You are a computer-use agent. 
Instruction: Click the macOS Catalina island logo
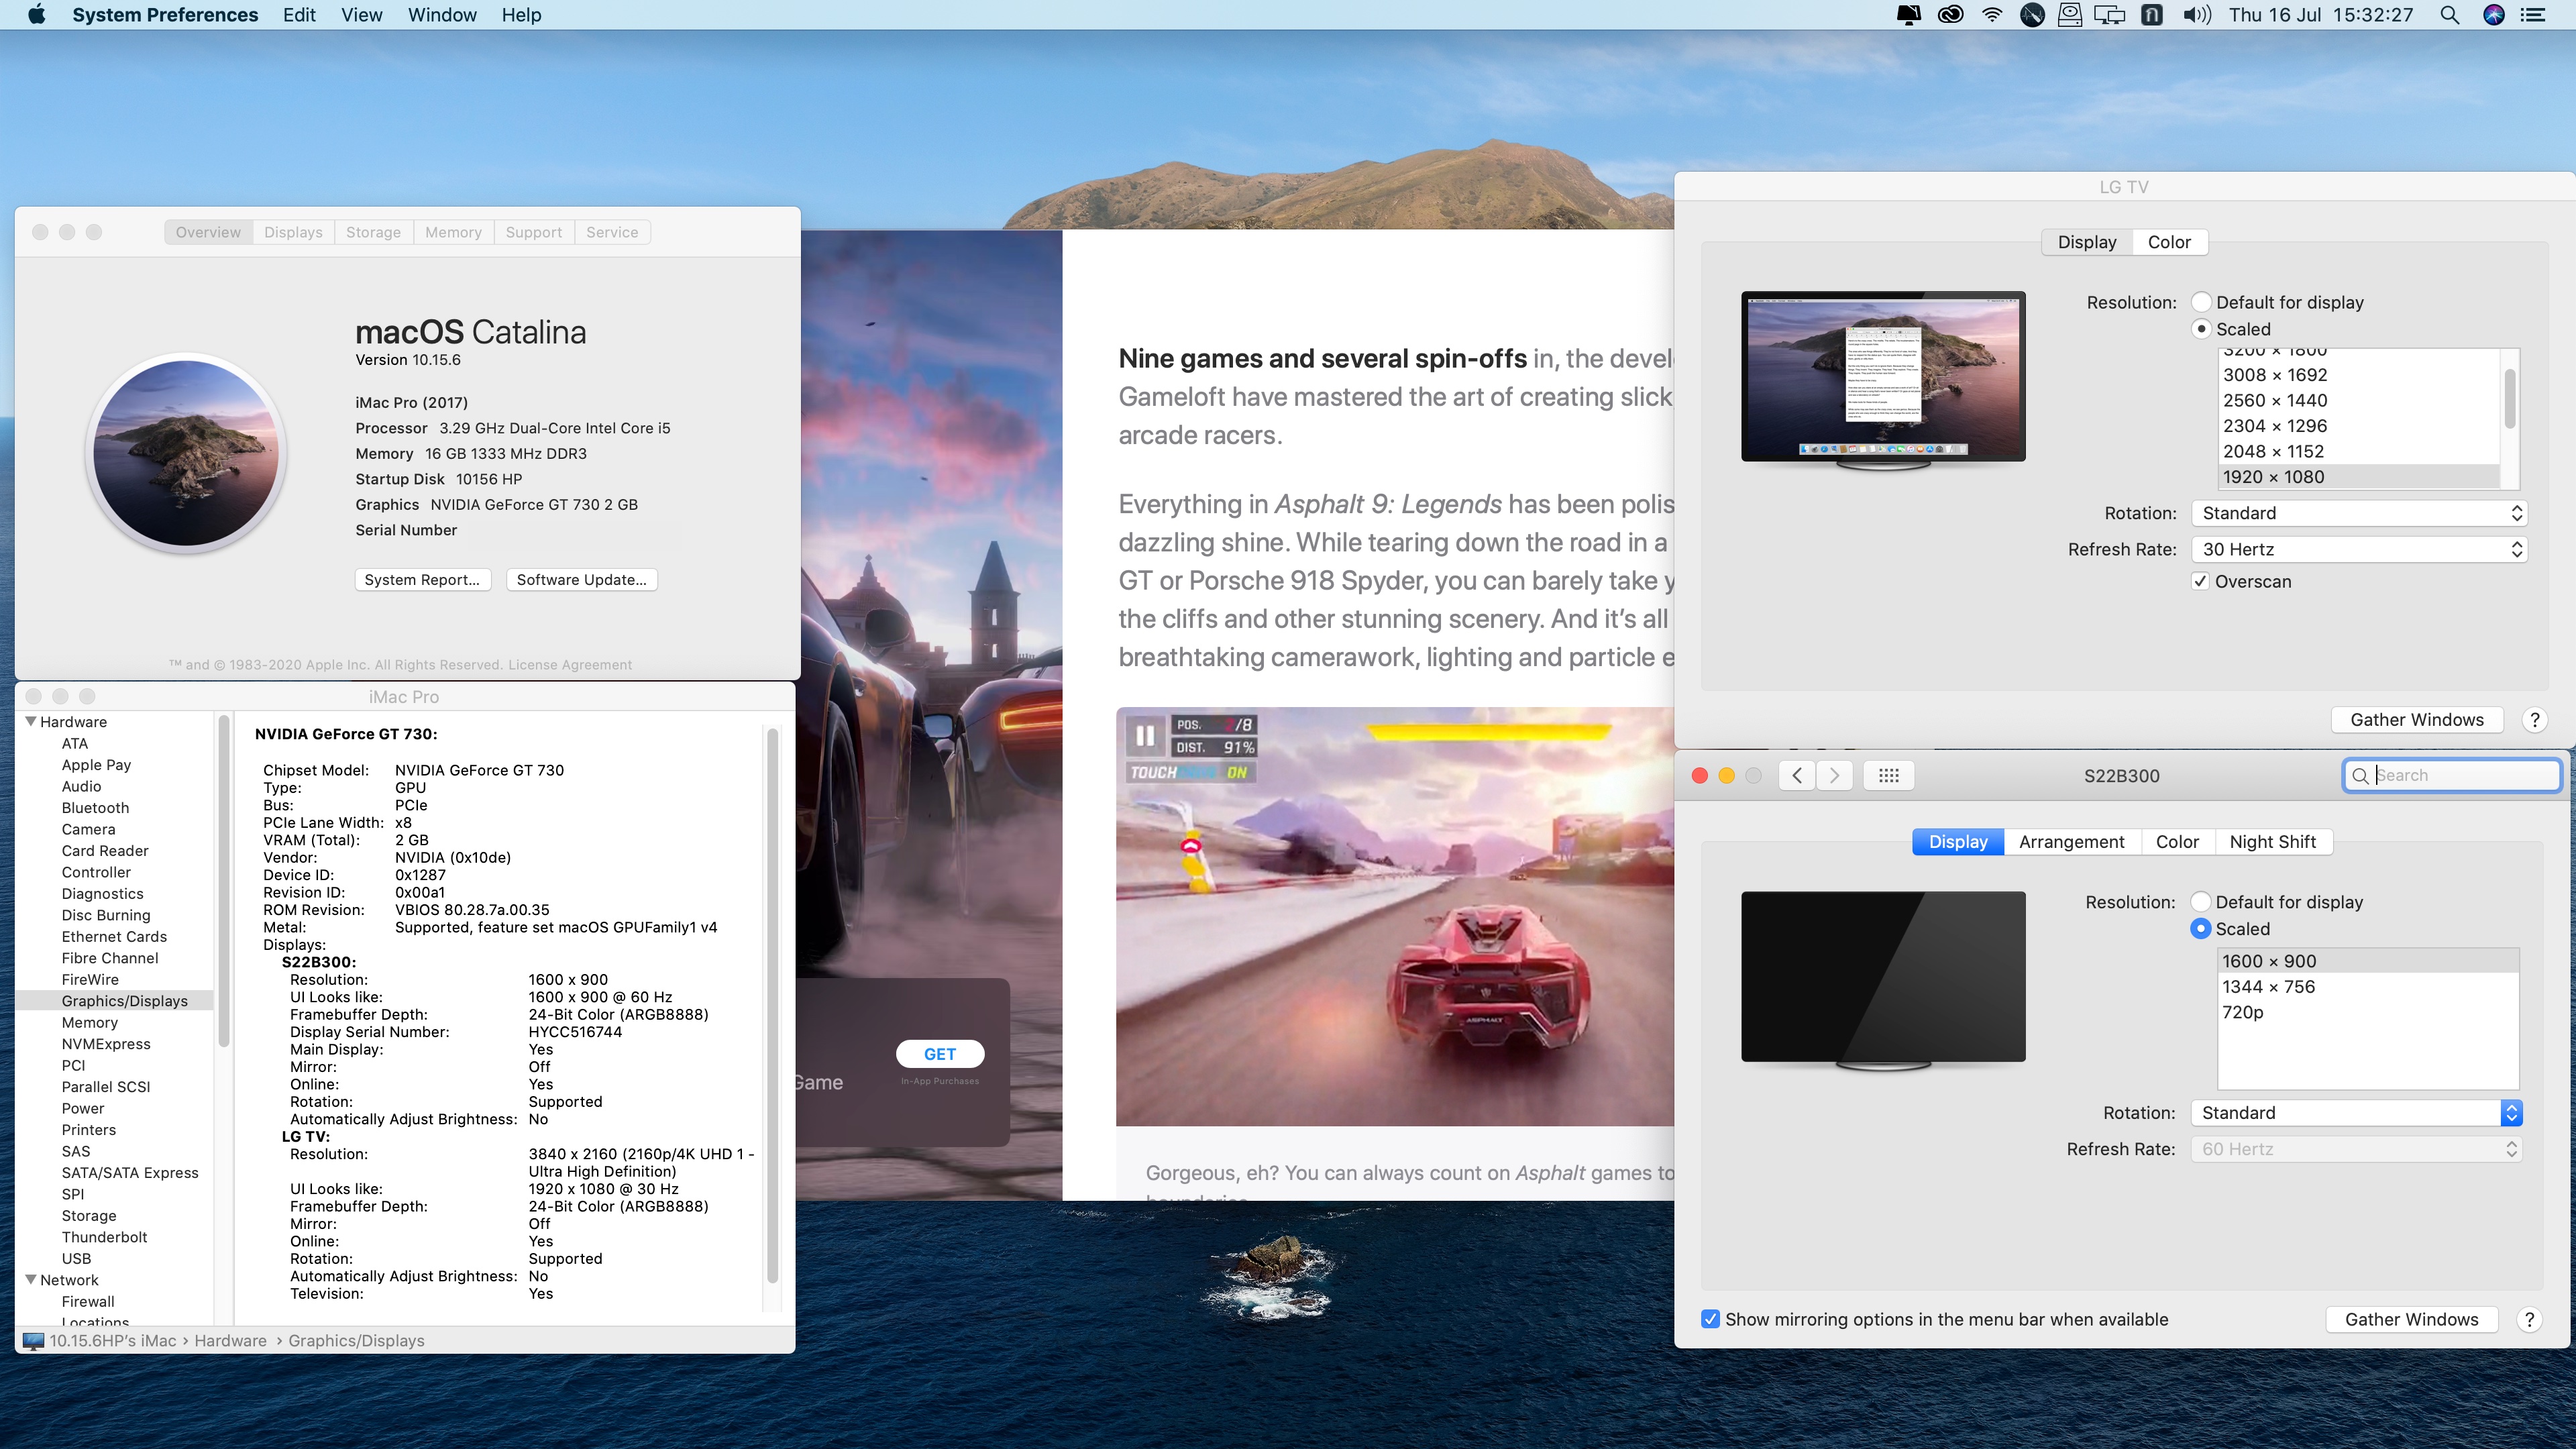coord(186,453)
